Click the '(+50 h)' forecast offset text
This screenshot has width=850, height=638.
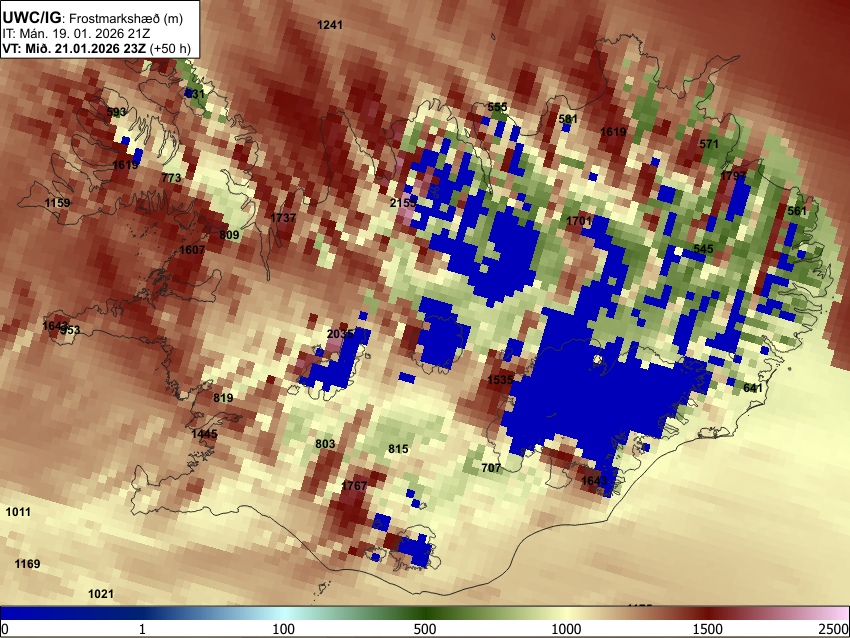170,48
